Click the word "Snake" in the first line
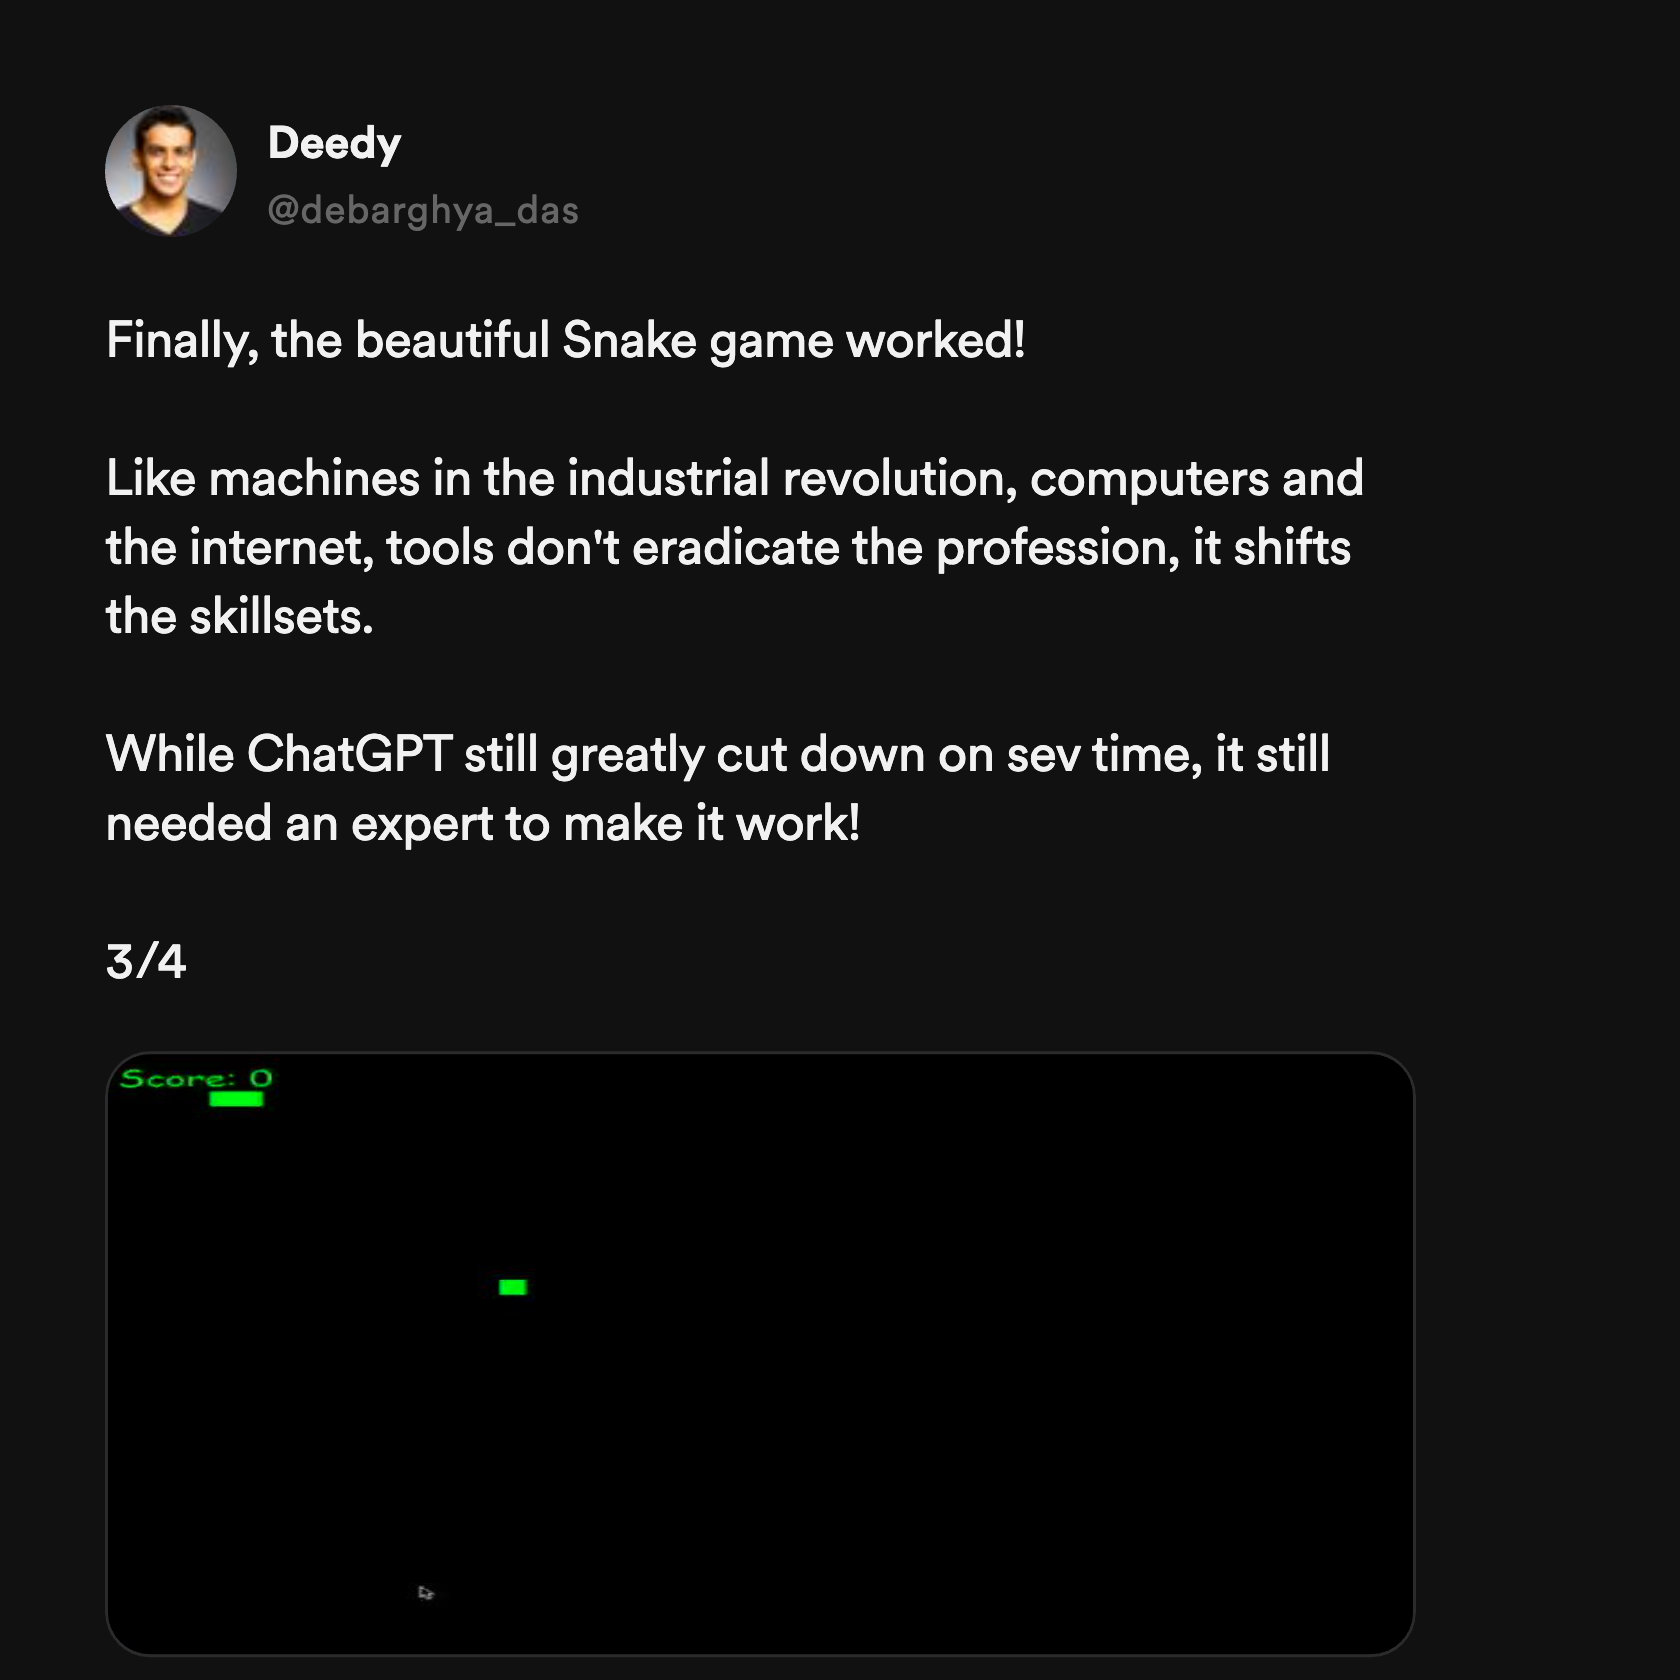The image size is (1680, 1680). [629, 340]
